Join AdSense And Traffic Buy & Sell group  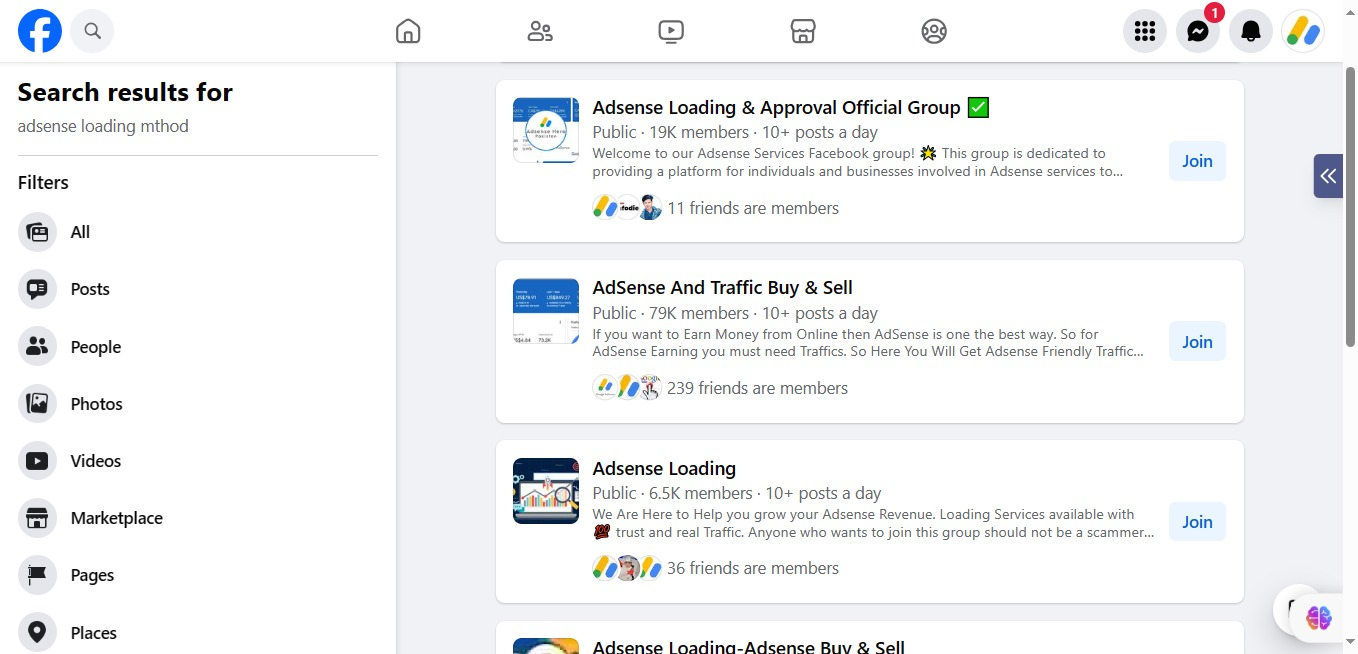point(1197,342)
